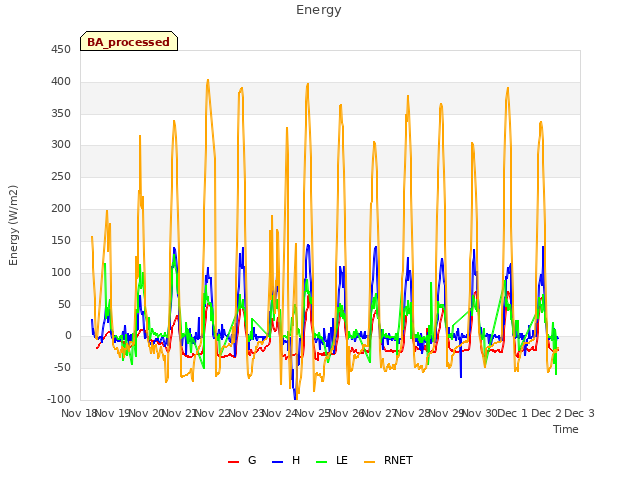Click the 450 y-axis tick label
The image size is (640, 480).
point(61,50)
